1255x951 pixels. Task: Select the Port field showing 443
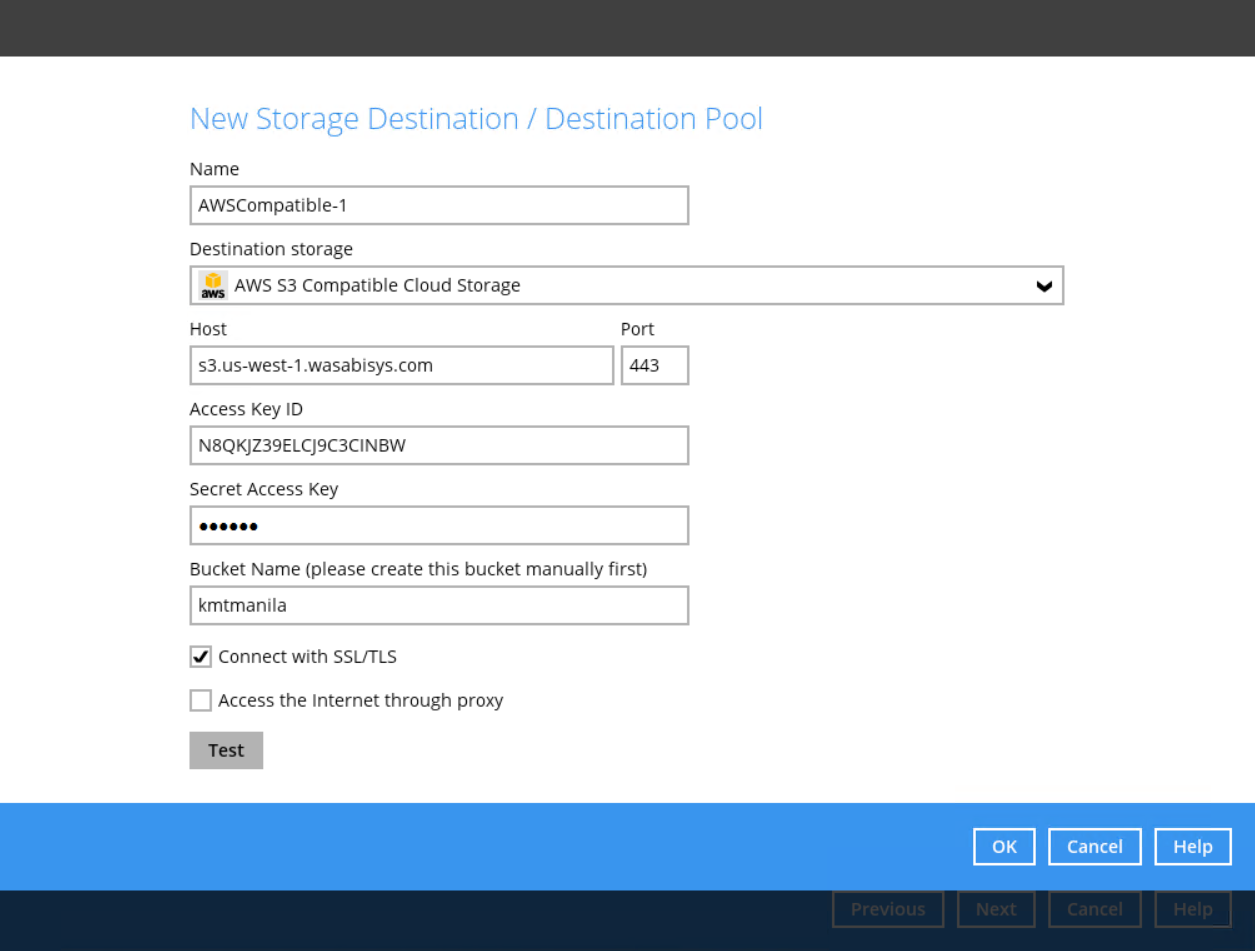click(654, 366)
